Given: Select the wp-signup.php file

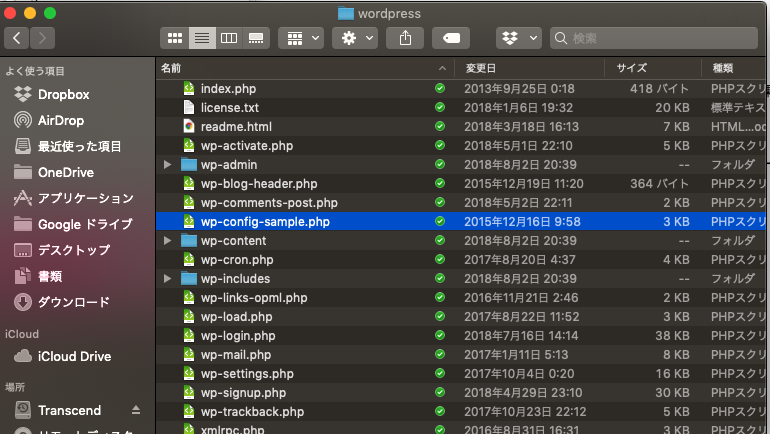Looking at the screenshot, I should coord(461,392).
